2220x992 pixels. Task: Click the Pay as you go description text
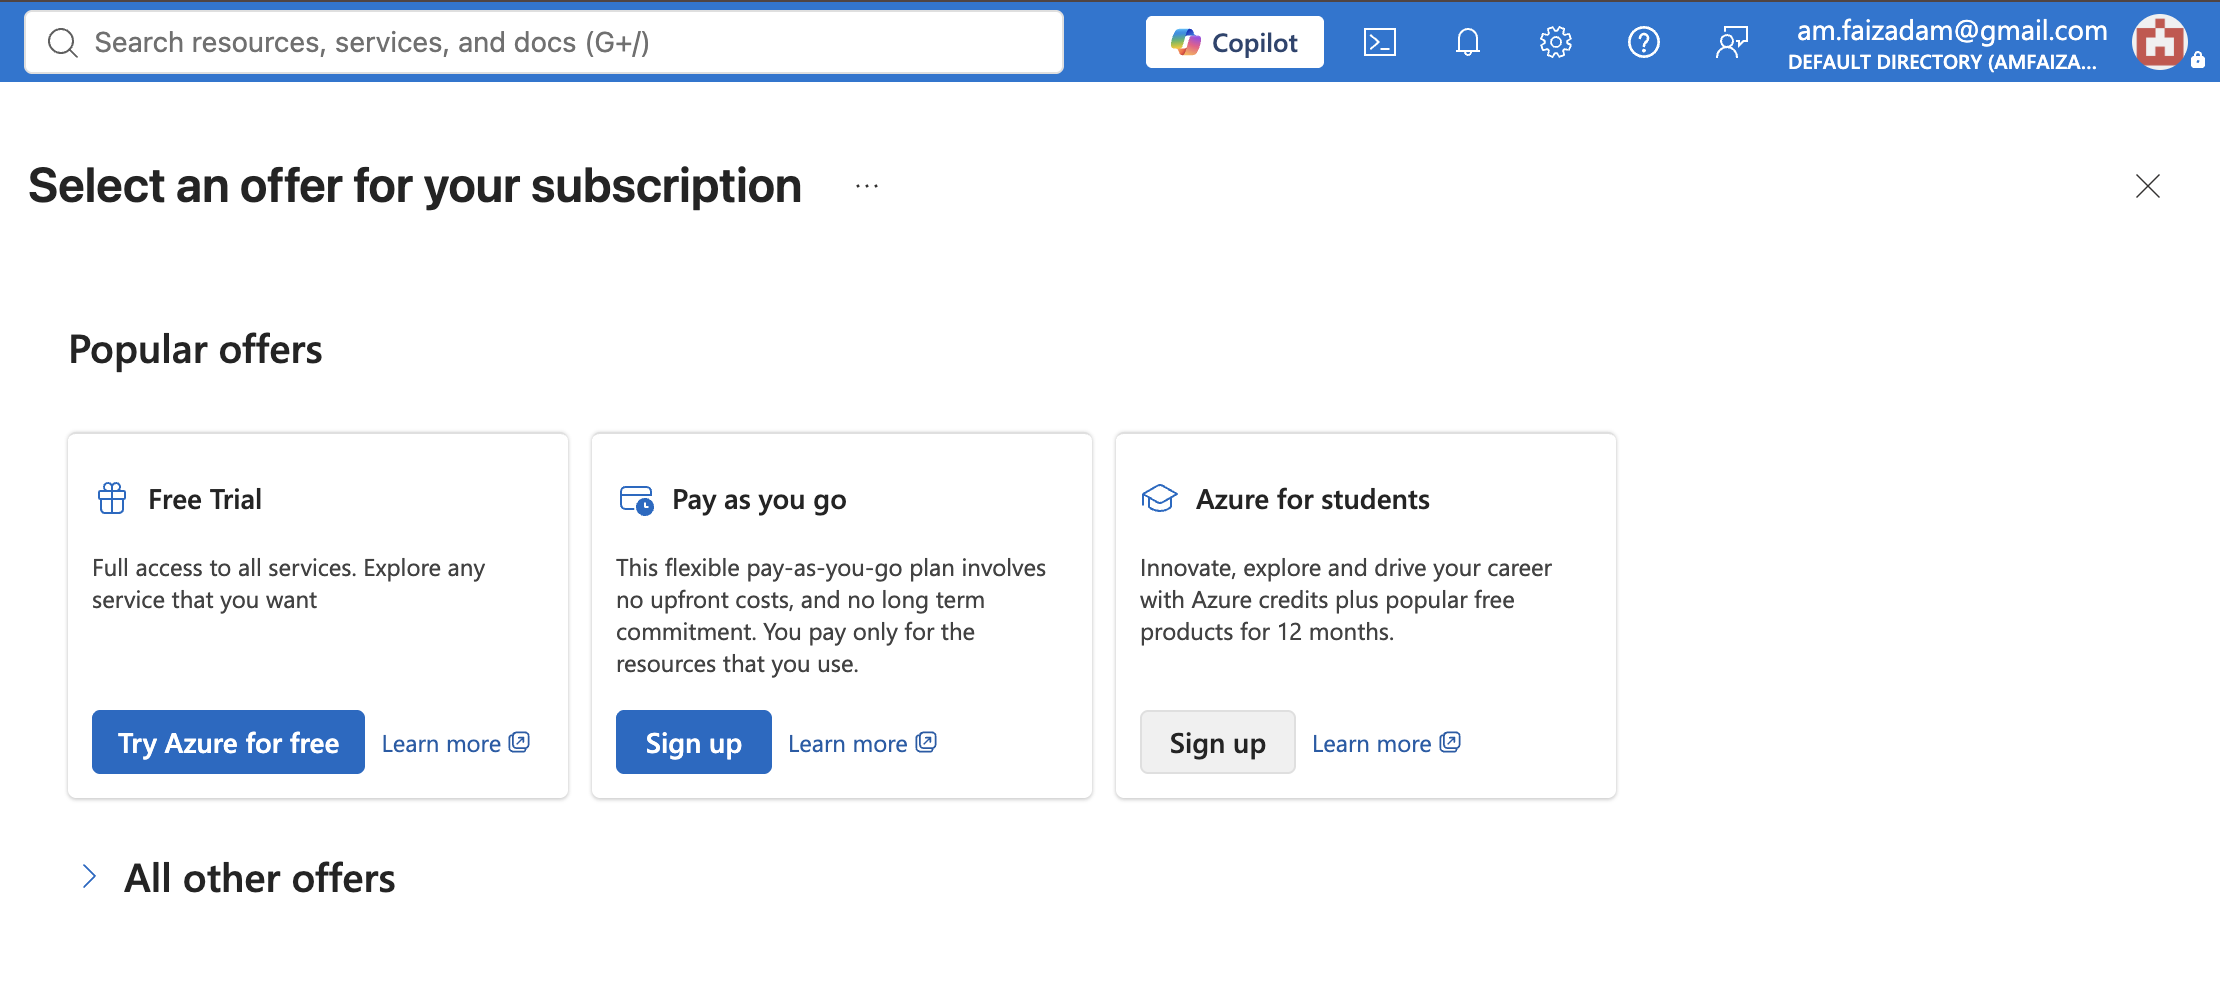point(831,616)
